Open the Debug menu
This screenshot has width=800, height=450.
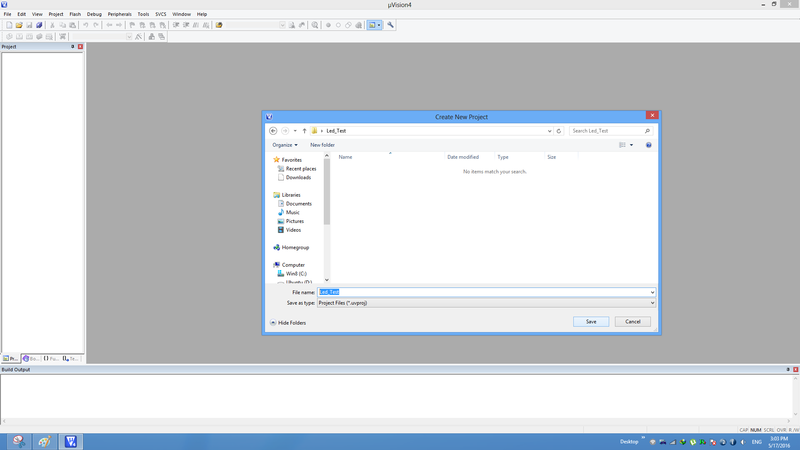[94, 14]
